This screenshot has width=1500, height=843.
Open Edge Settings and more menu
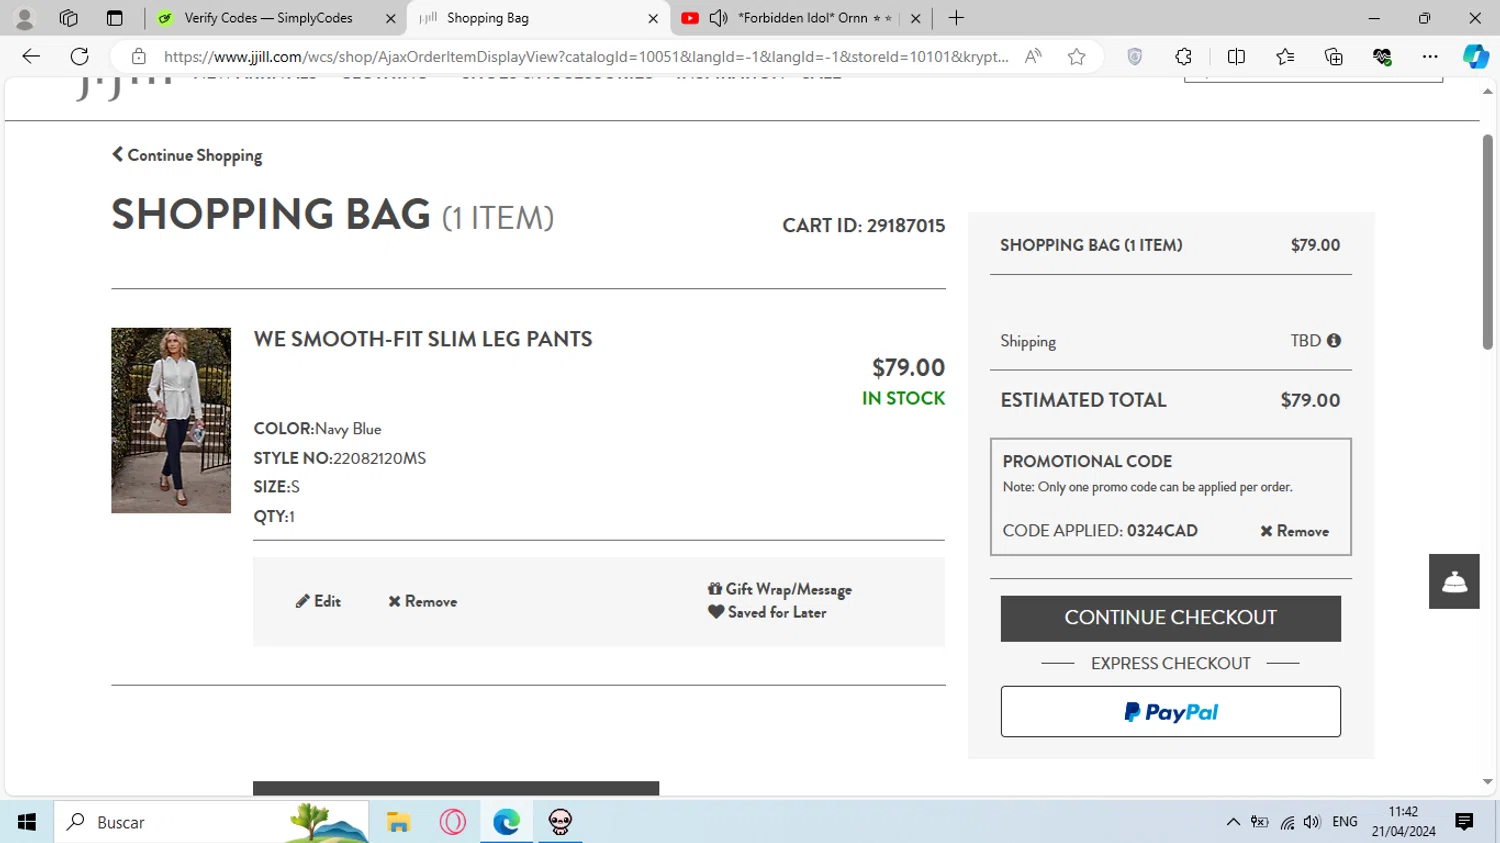point(1430,57)
